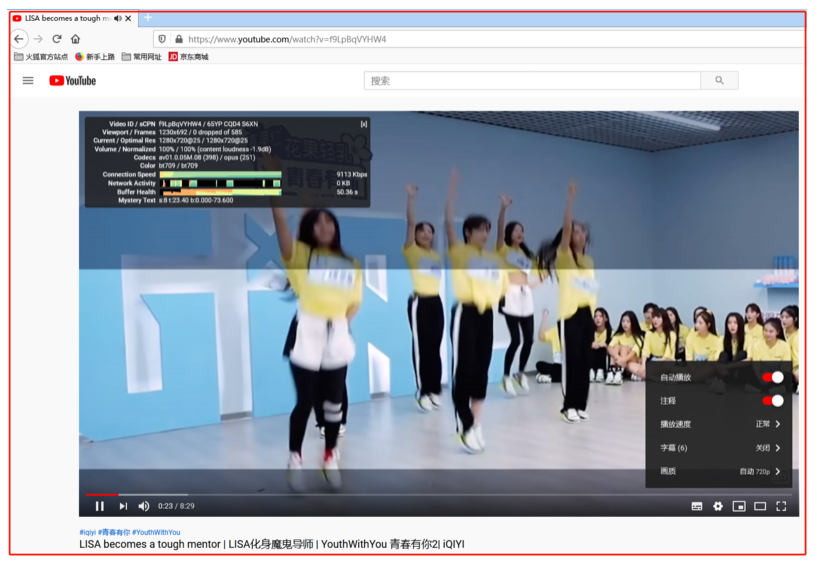817x565 pixels.
Task: Expand the 播放速度 playback speed submenu
Action: click(x=720, y=424)
